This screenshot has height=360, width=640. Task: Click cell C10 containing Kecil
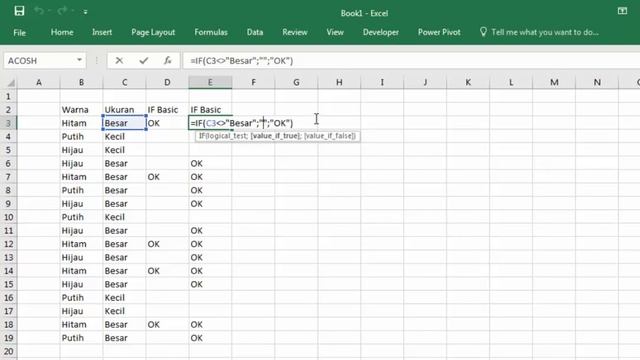point(124,217)
